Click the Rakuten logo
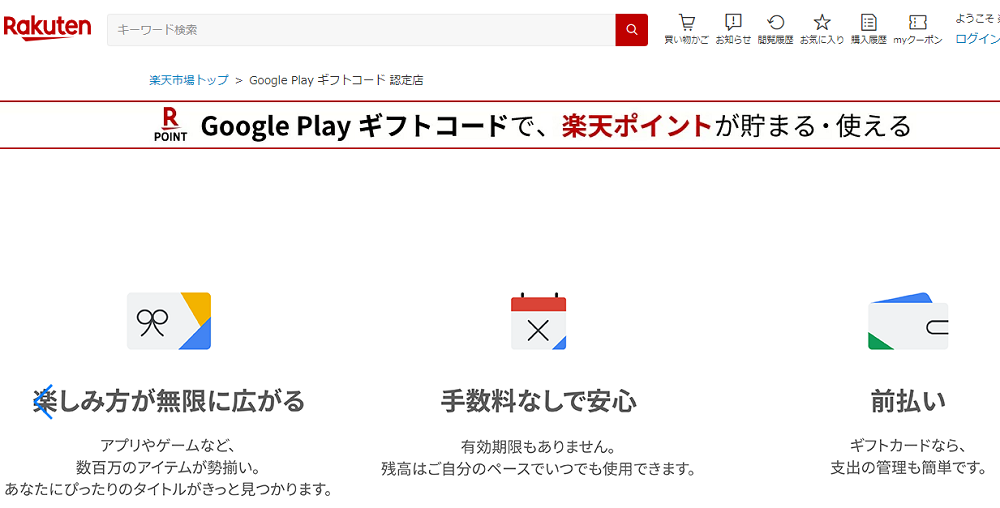This screenshot has width=1000, height=508. pos(47,29)
